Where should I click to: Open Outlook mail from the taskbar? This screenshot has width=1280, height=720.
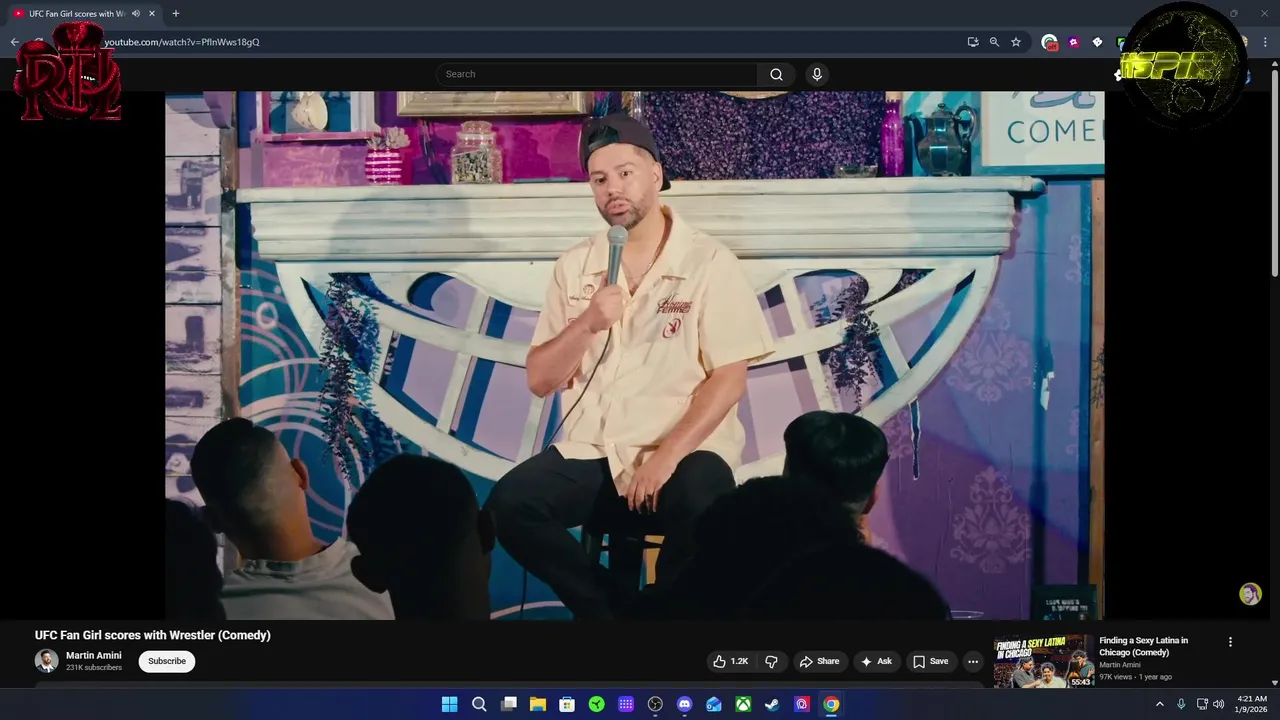pos(714,704)
